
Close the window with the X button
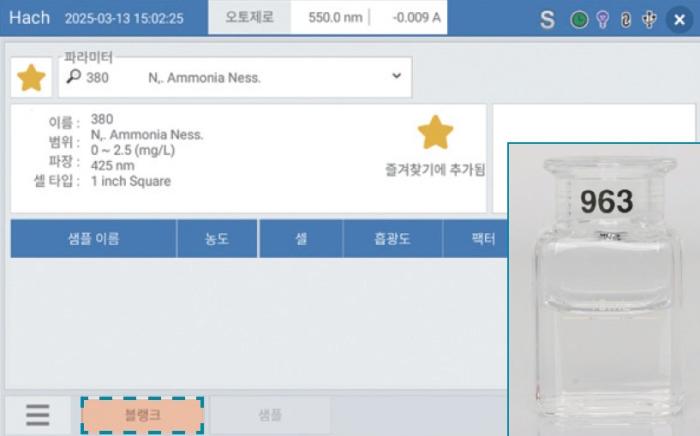(679, 20)
